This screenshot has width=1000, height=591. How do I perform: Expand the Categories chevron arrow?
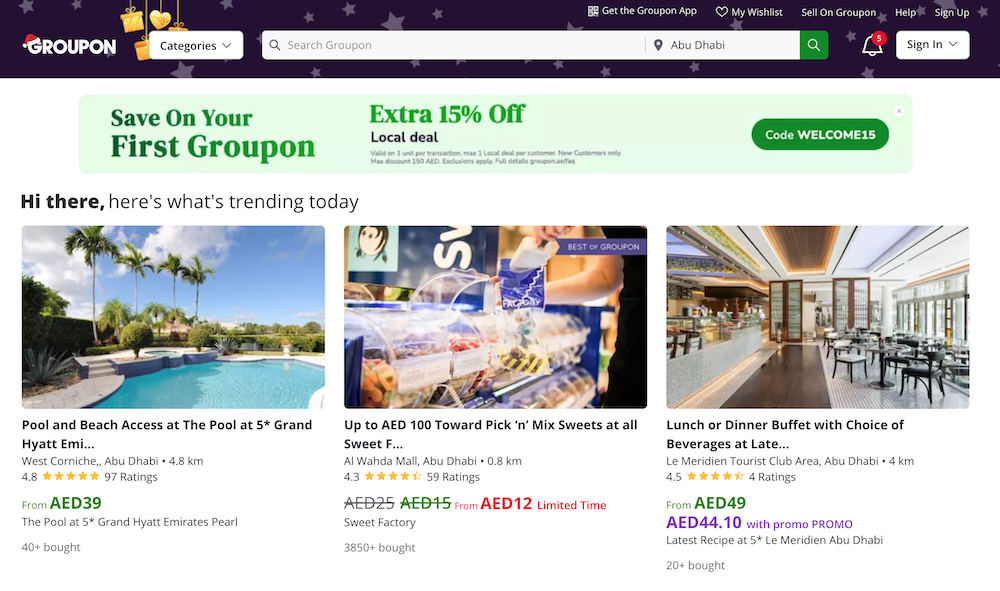point(227,45)
